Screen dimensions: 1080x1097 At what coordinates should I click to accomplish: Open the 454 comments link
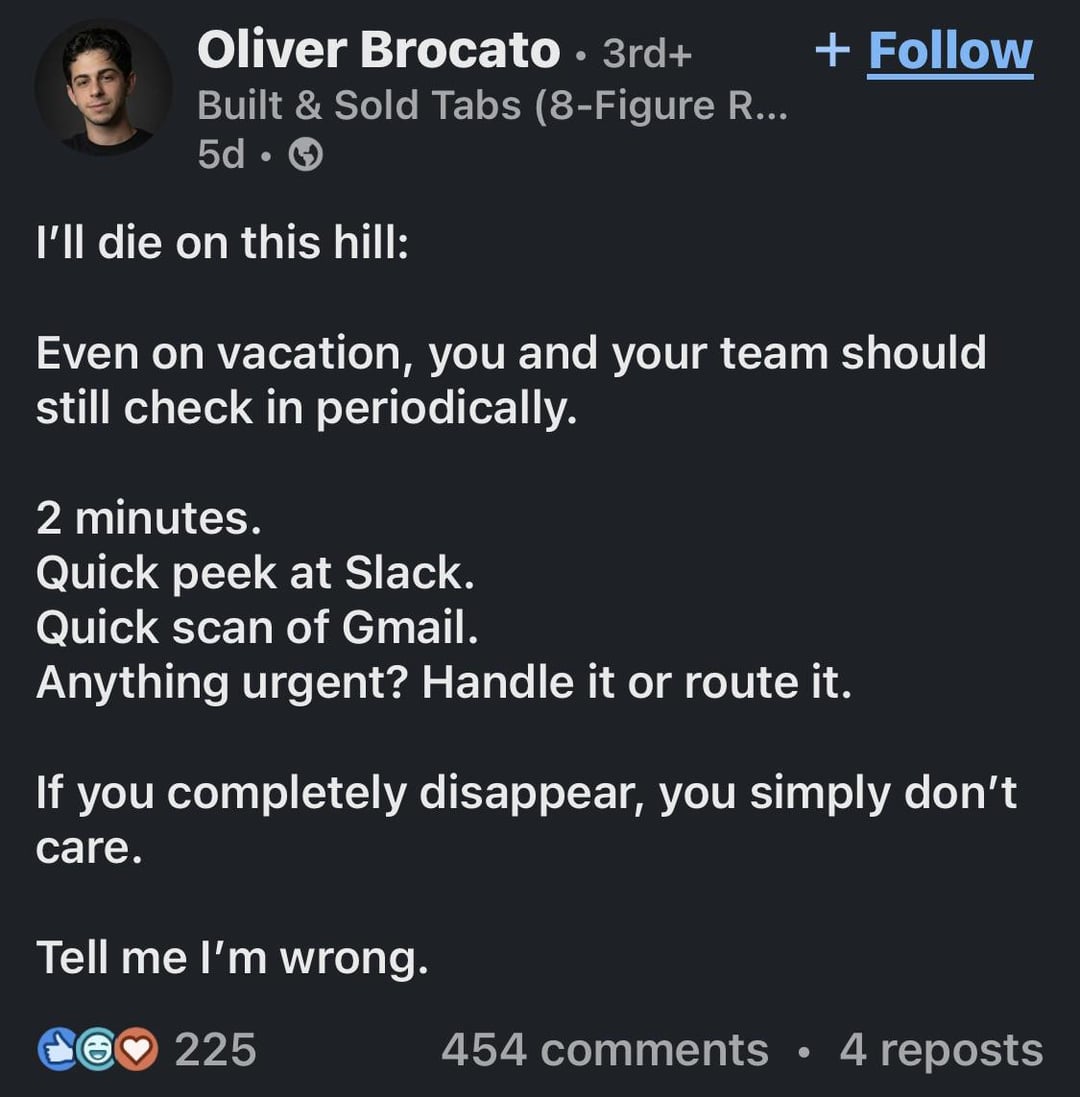pos(604,1050)
